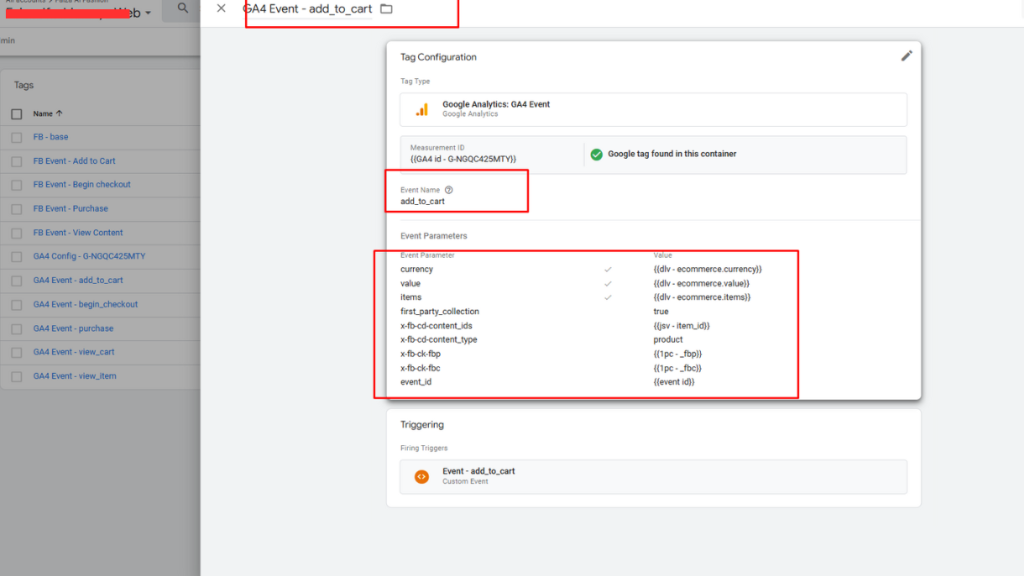Click the x-fb-cd-content_ids parameter name

click(x=436, y=326)
